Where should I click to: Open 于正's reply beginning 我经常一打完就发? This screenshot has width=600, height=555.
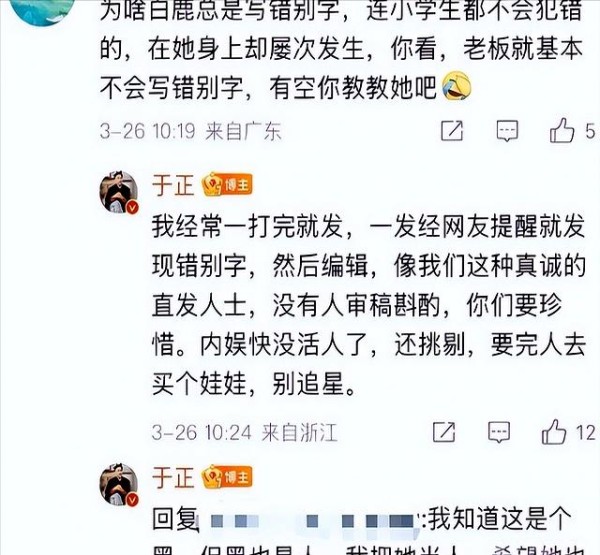(368, 305)
